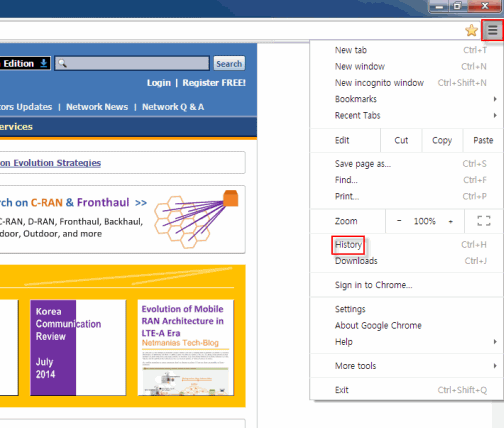
Task: Click the Chrome hamburger menu icon
Action: point(492,30)
